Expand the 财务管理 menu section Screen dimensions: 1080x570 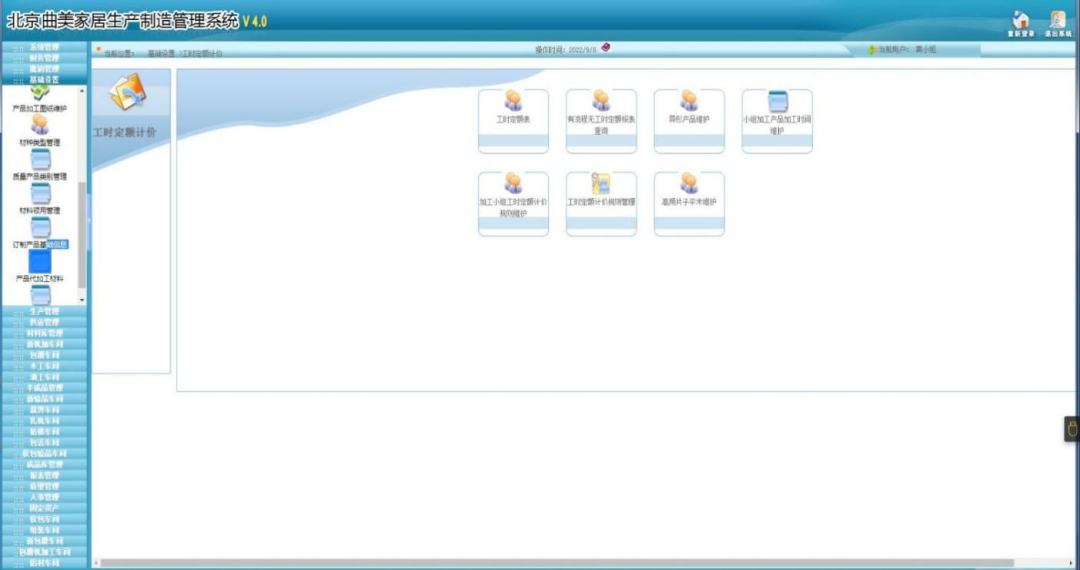(43, 58)
